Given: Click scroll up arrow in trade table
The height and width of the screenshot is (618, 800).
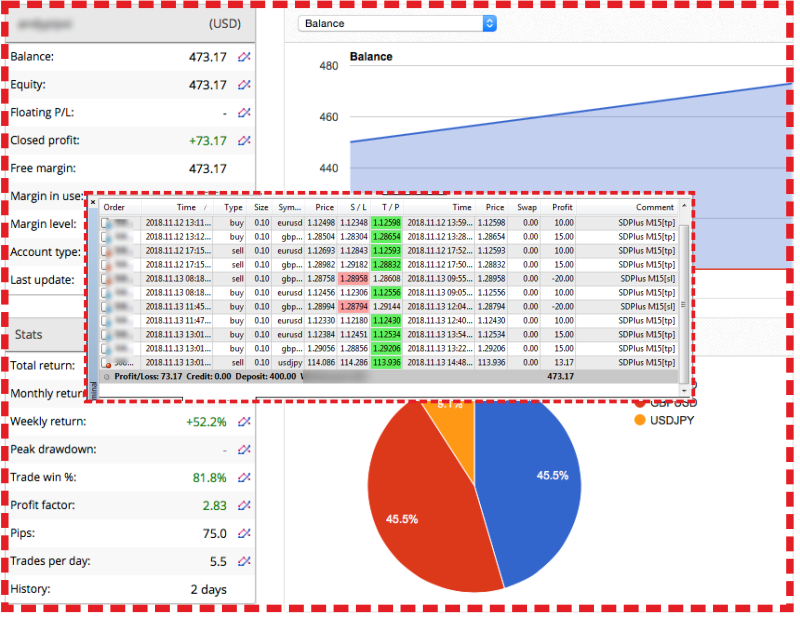Looking at the screenshot, I should point(684,205).
